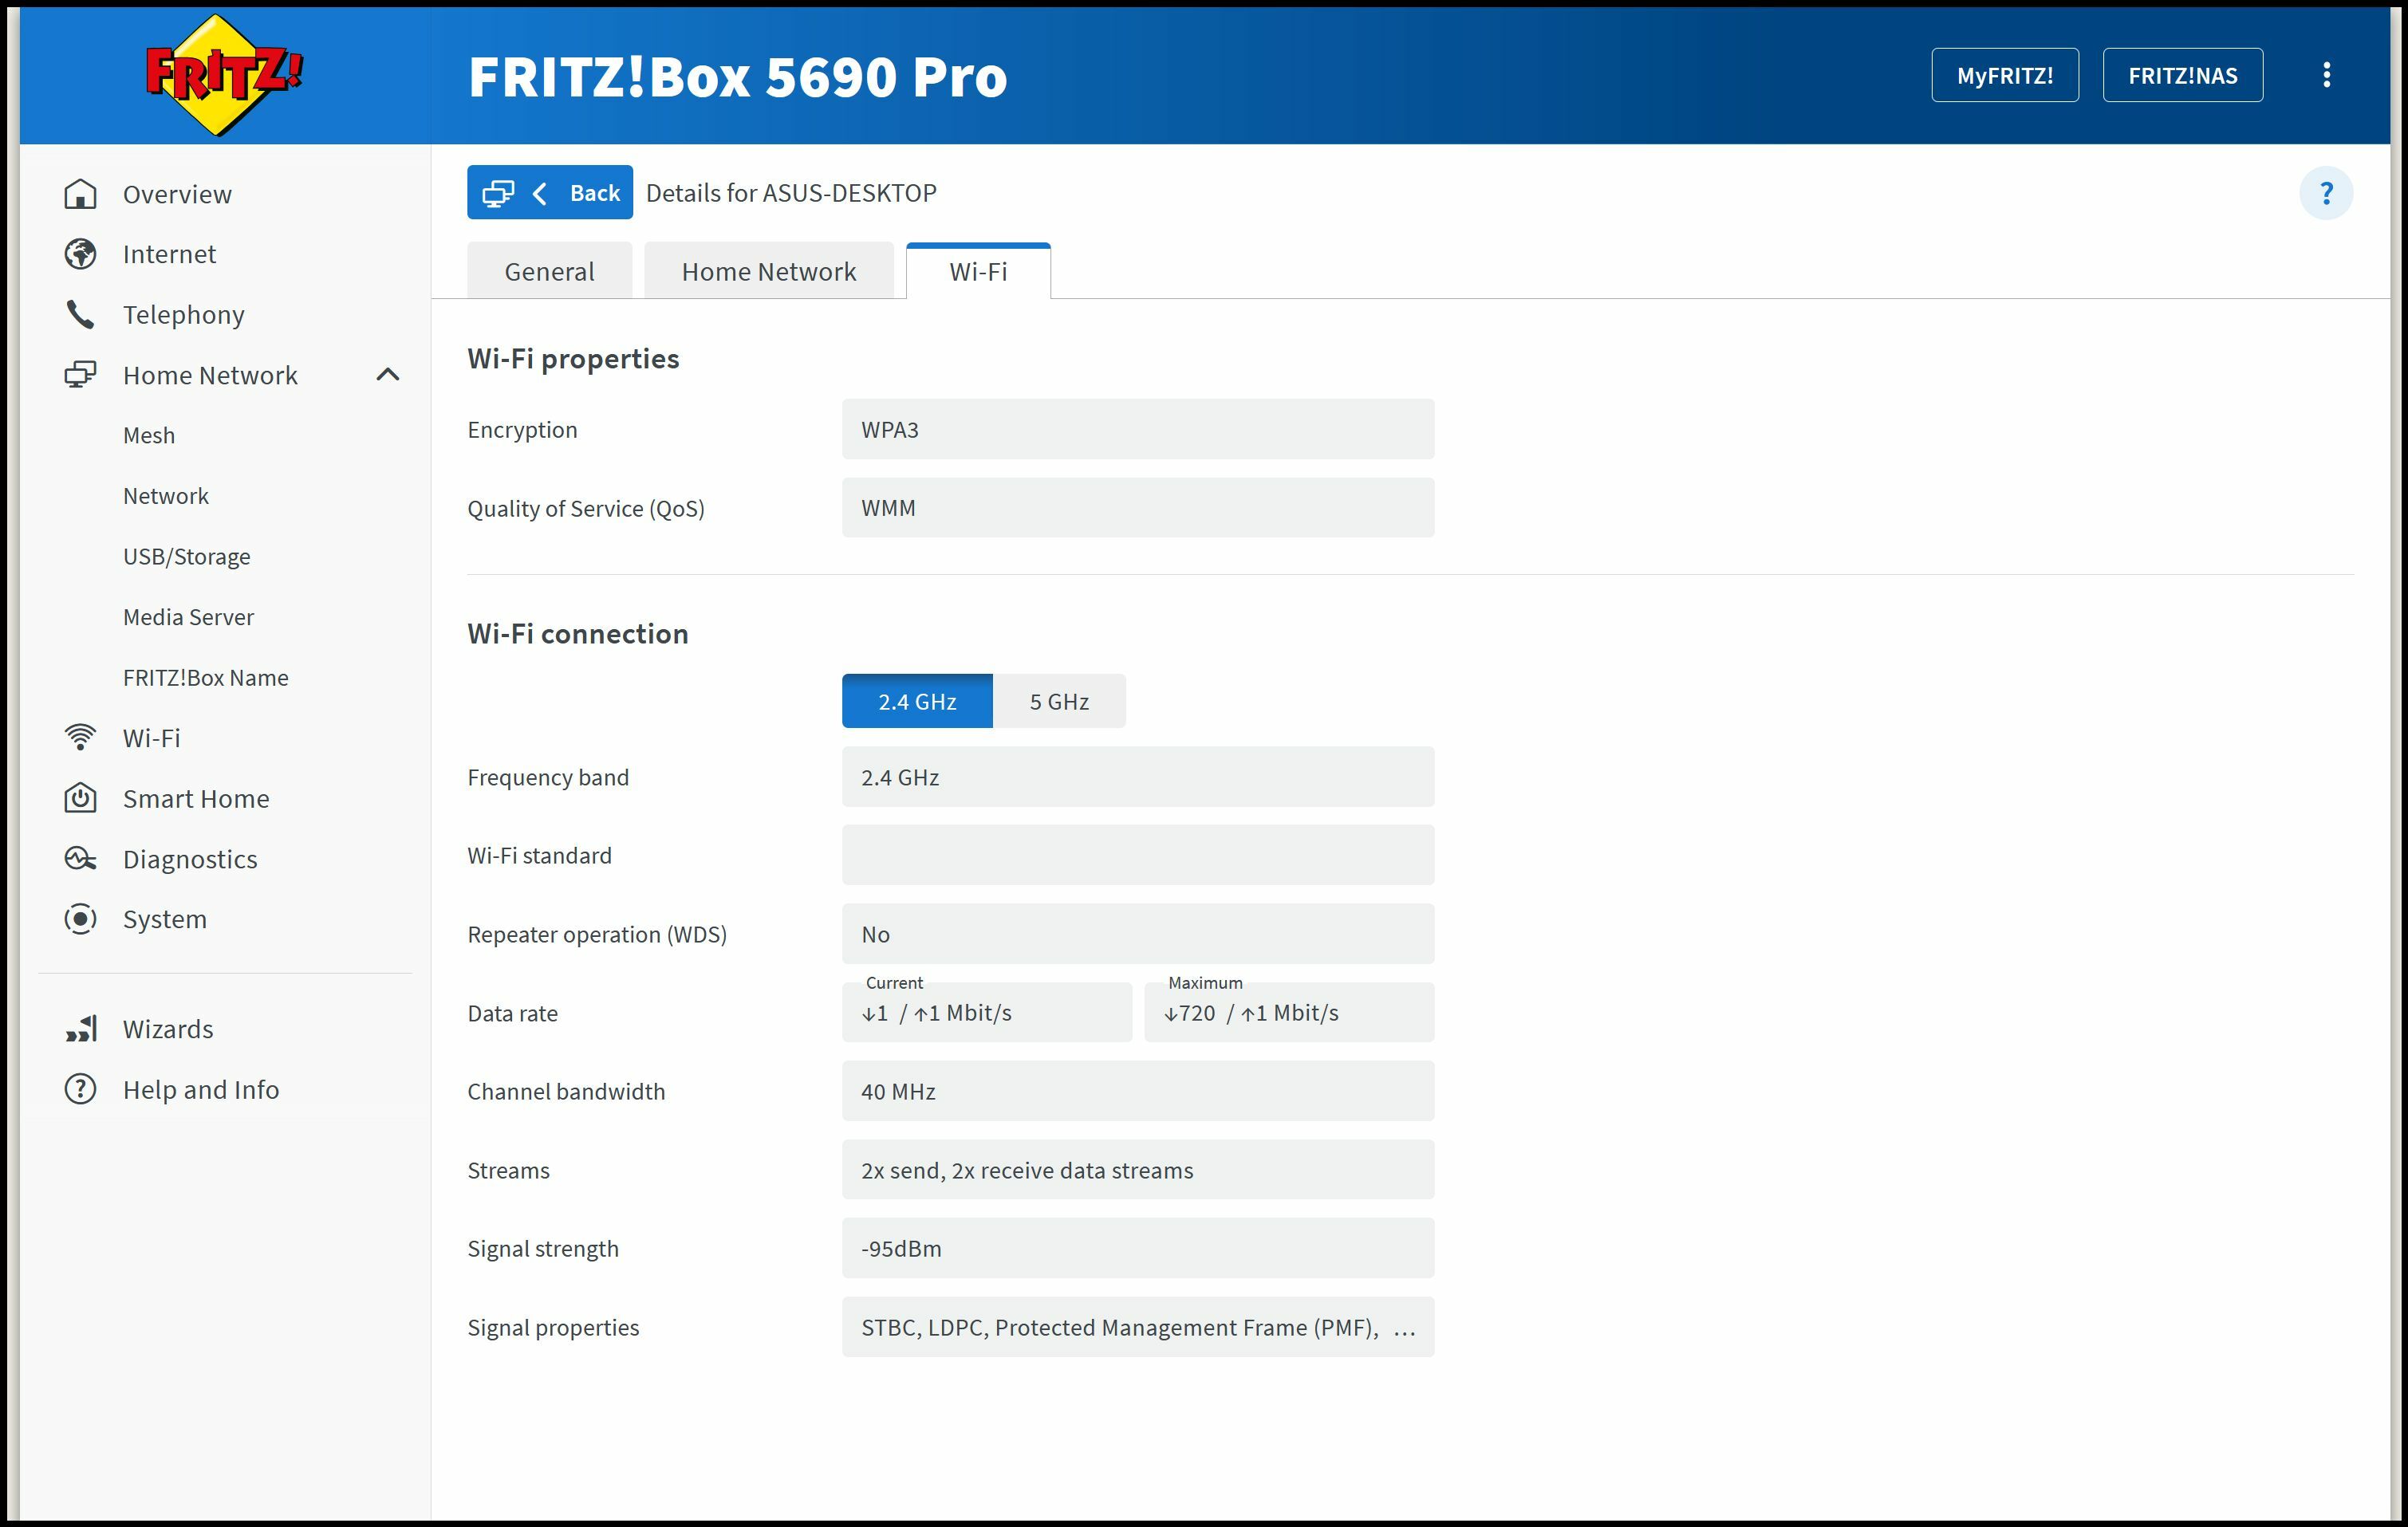Image resolution: width=2408 pixels, height=1527 pixels.
Task: Switch to the General tab
Action: pyautogui.click(x=549, y=271)
